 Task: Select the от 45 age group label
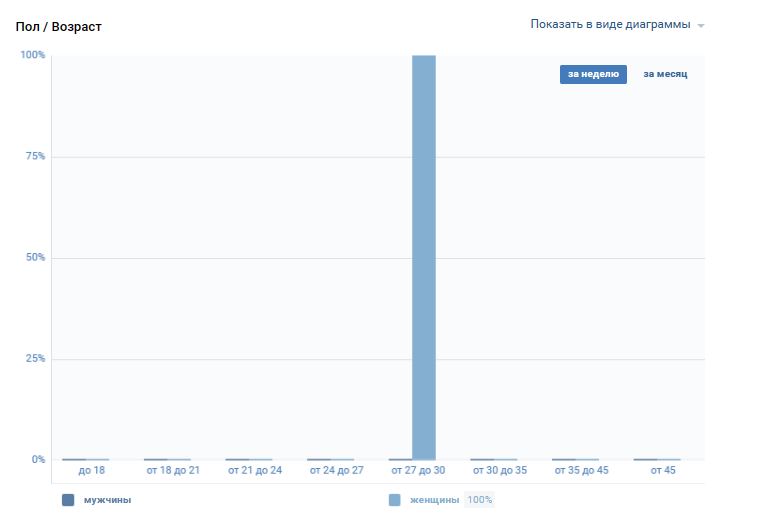pyautogui.click(x=663, y=470)
